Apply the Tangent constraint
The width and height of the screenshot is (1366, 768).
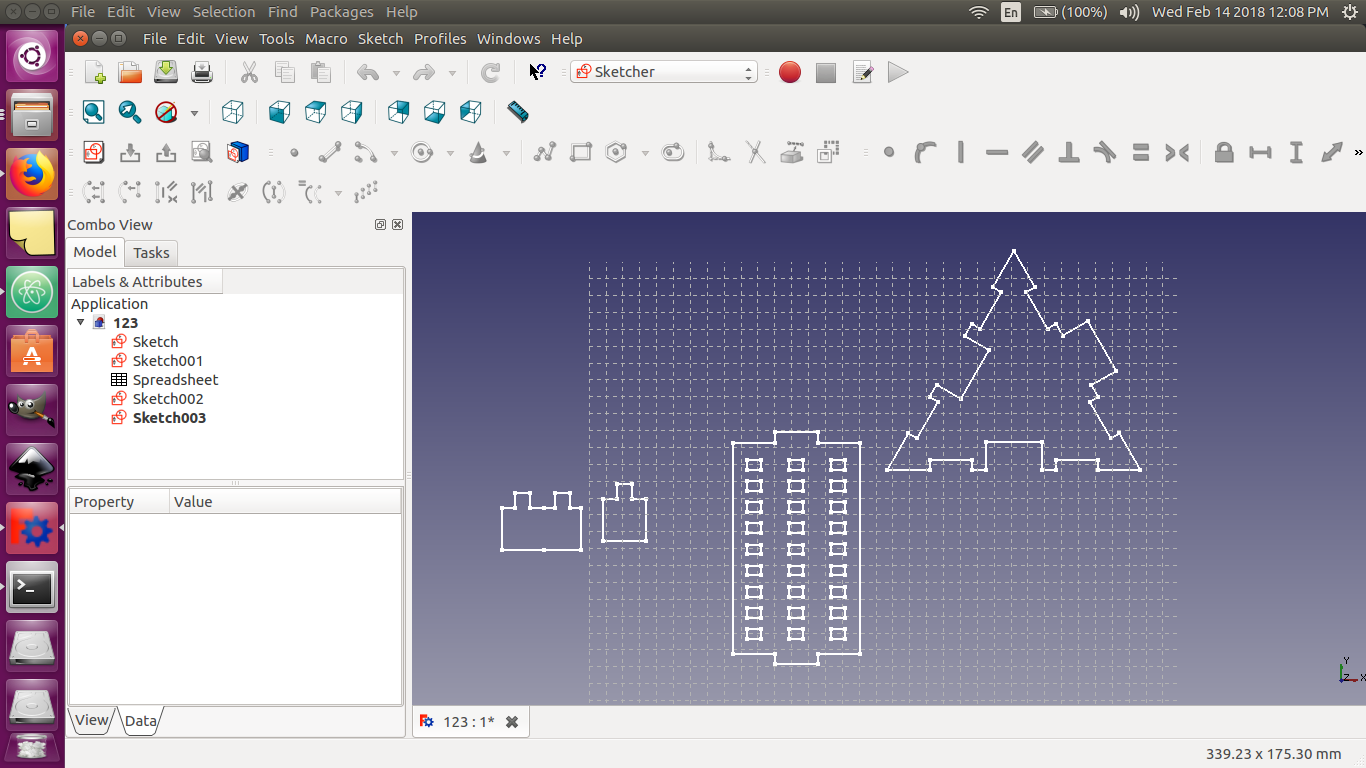pyautogui.click(x=1105, y=152)
